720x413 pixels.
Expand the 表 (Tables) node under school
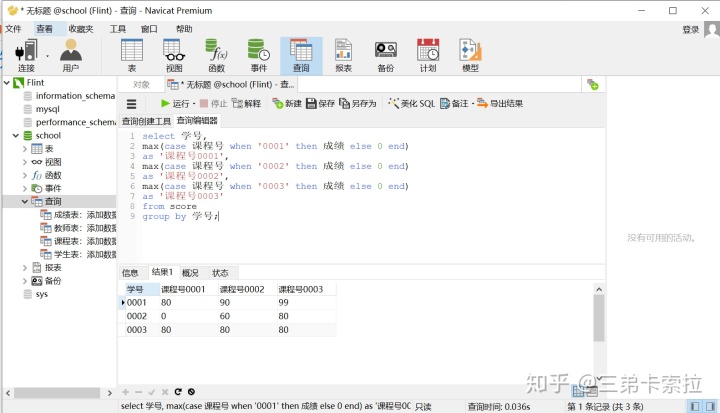pyautogui.click(x=25, y=149)
